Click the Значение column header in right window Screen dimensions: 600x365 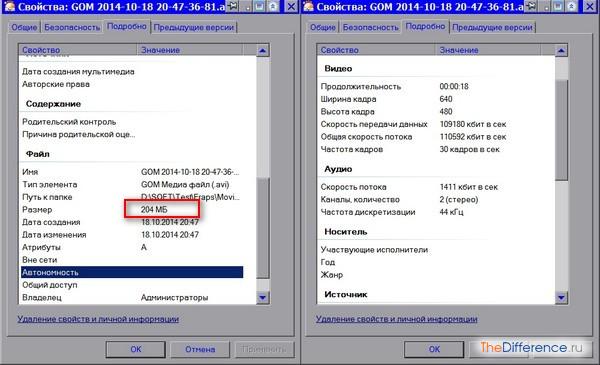[x=488, y=50]
